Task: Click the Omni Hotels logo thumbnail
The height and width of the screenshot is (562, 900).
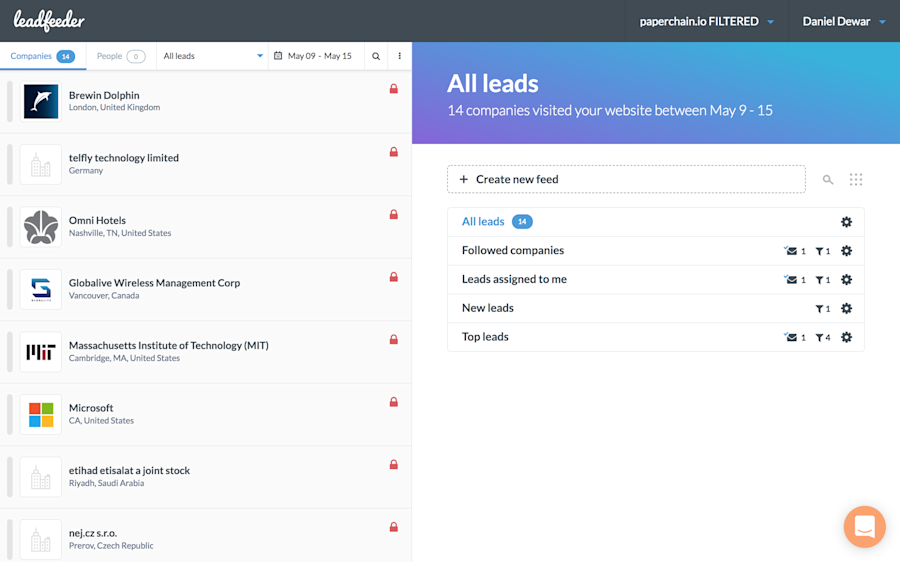Action: (x=41, y=227)
